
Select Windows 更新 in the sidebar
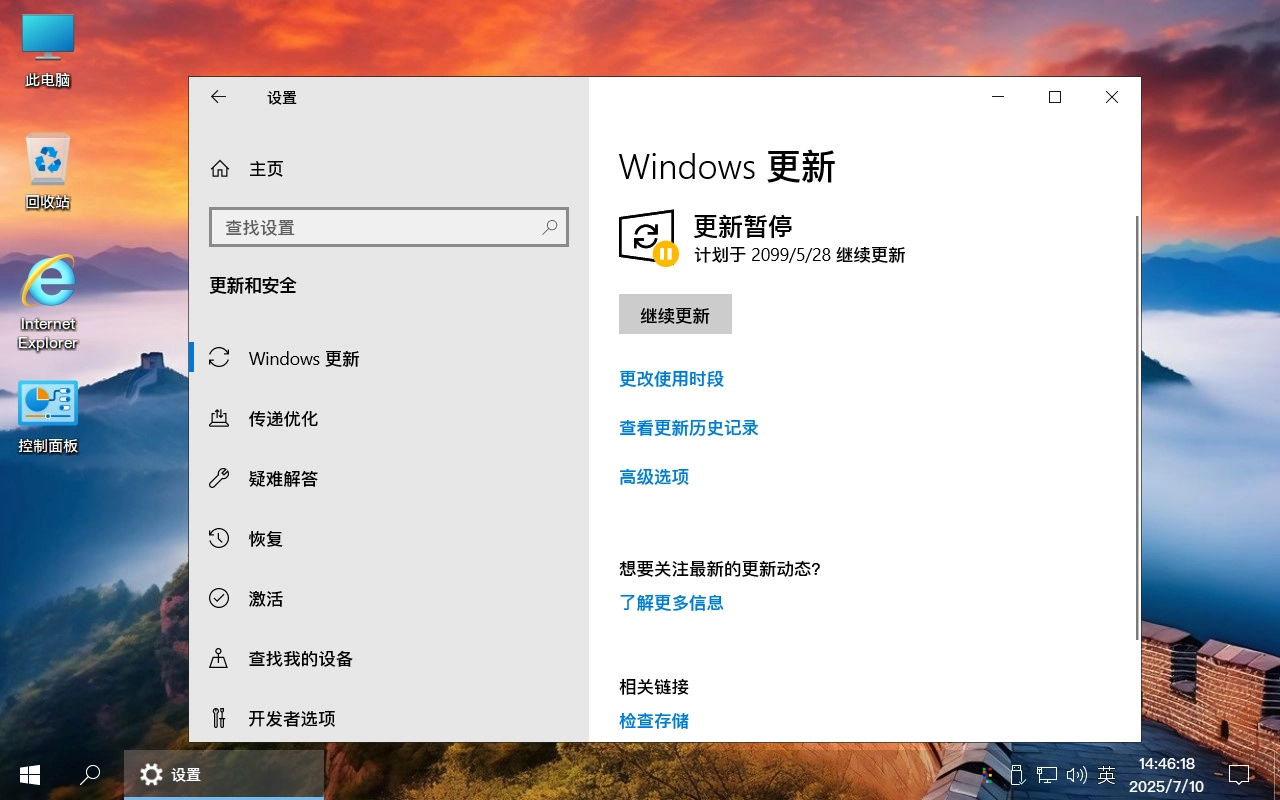[301, 358]
